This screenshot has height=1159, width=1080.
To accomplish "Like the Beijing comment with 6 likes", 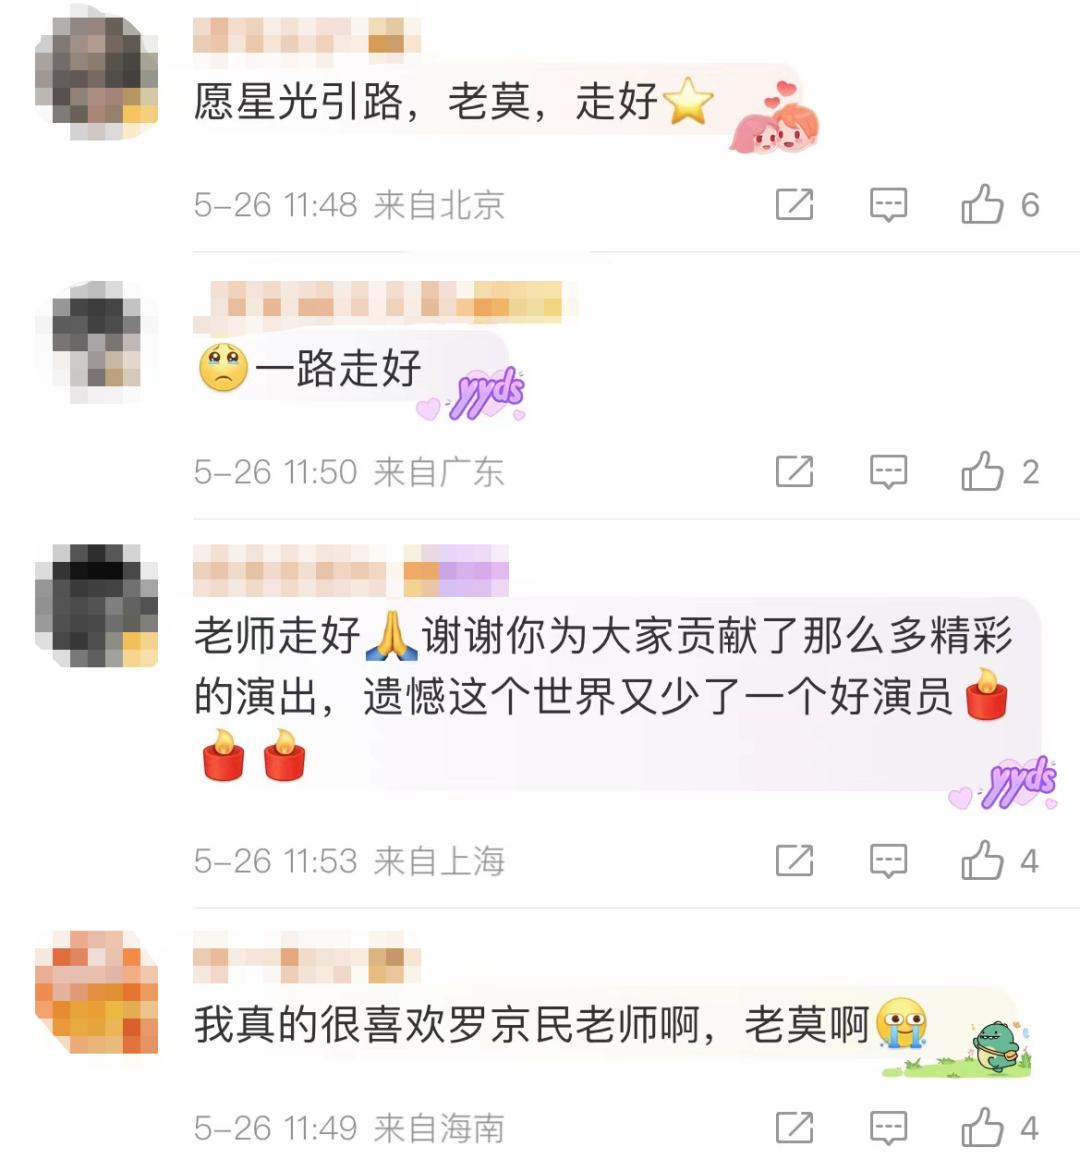I will [x=982, y=204].
